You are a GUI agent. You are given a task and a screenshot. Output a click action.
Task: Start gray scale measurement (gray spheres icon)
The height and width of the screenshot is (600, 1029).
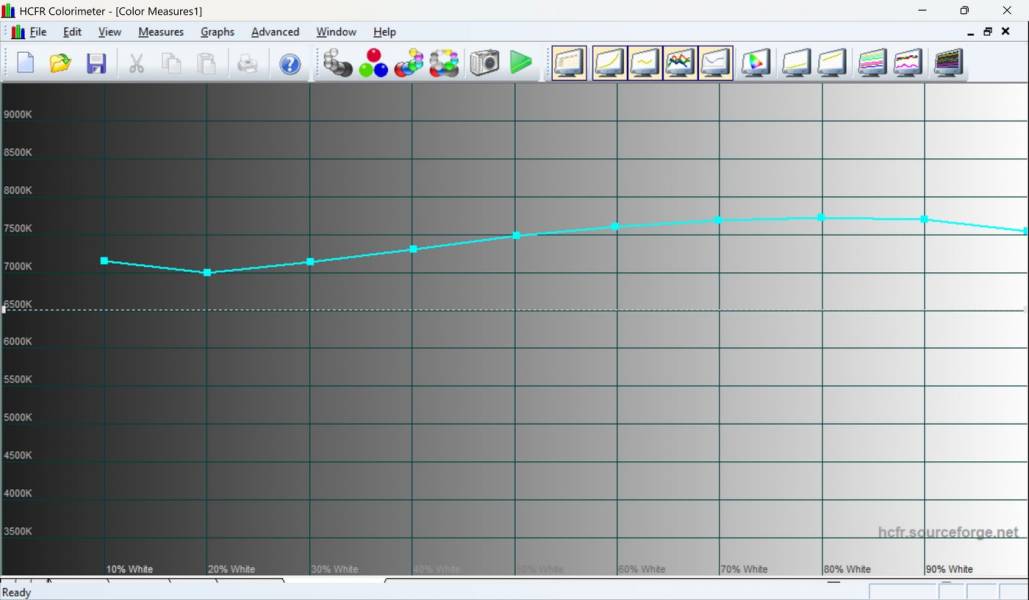coord(338,63)
